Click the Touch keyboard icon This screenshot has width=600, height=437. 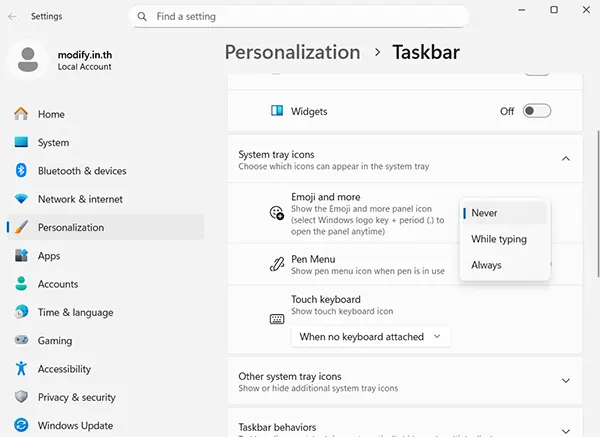coord(277,319)
